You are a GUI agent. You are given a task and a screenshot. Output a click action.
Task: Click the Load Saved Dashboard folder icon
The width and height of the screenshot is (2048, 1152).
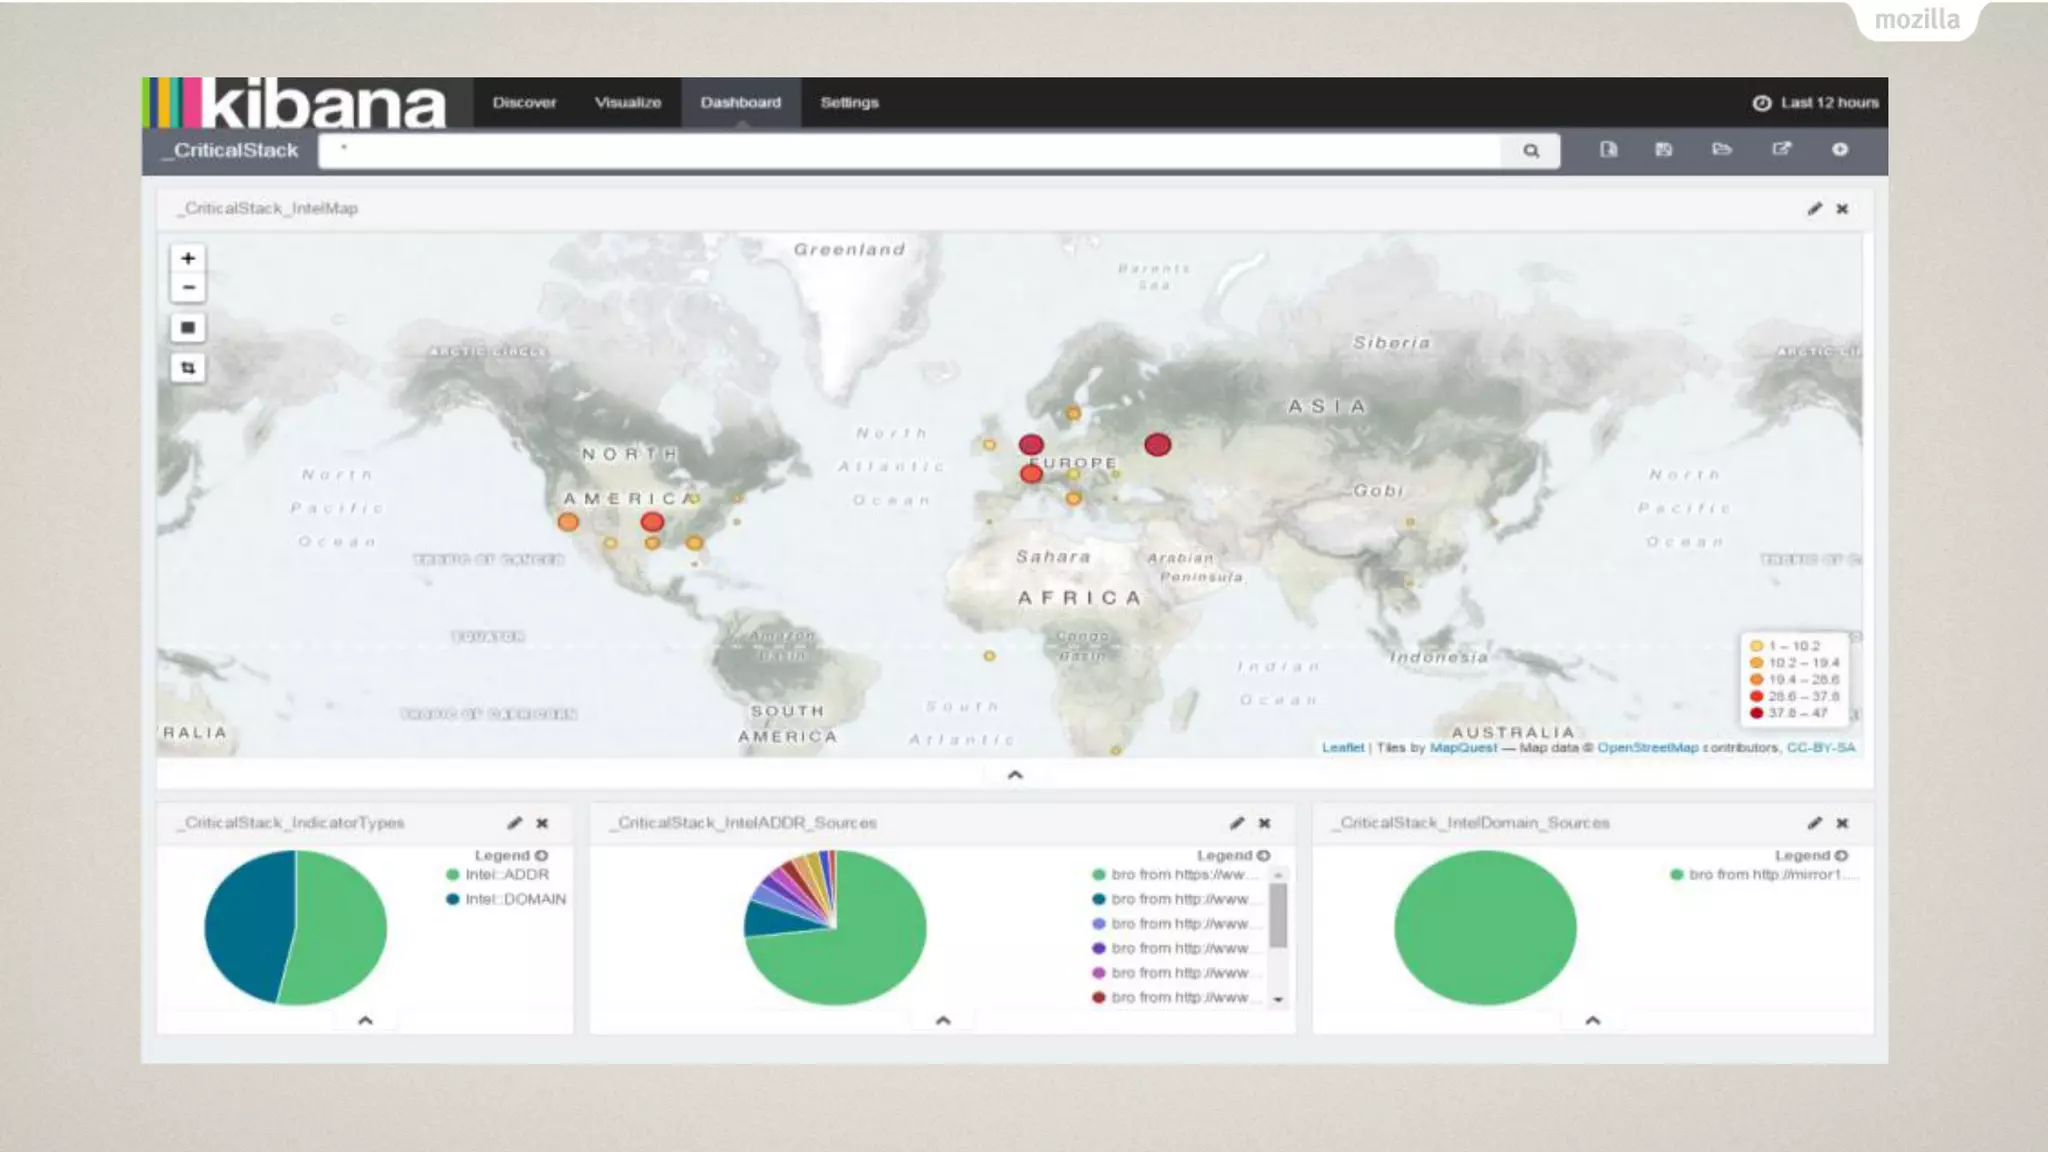(x=1721, y=150)
